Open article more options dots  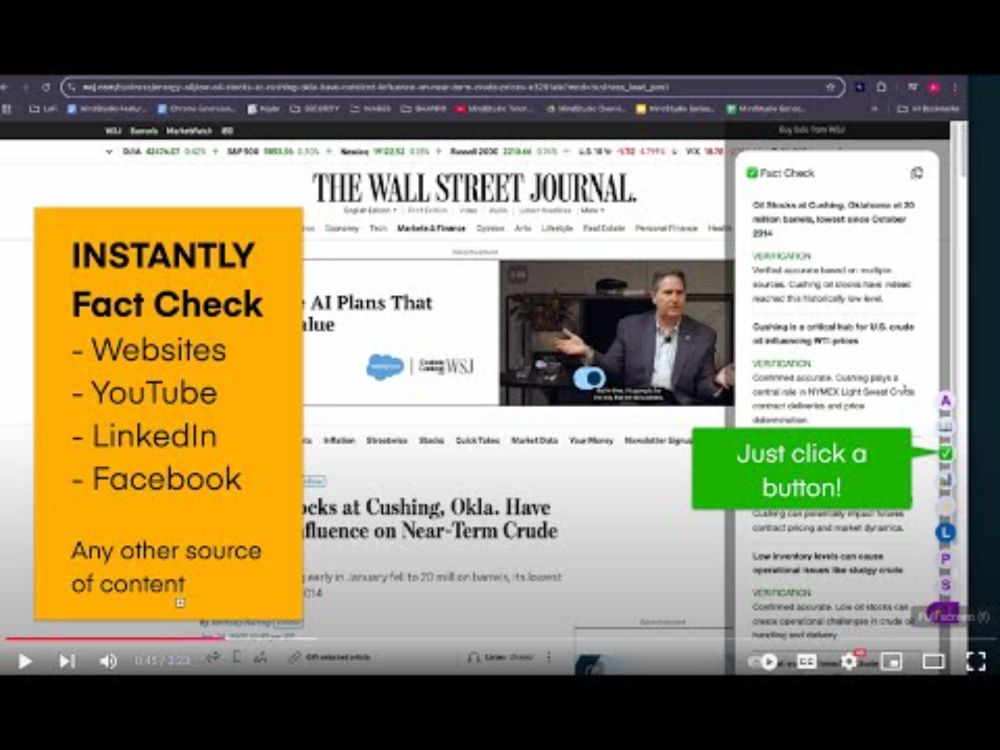click(x=548, y=657)
